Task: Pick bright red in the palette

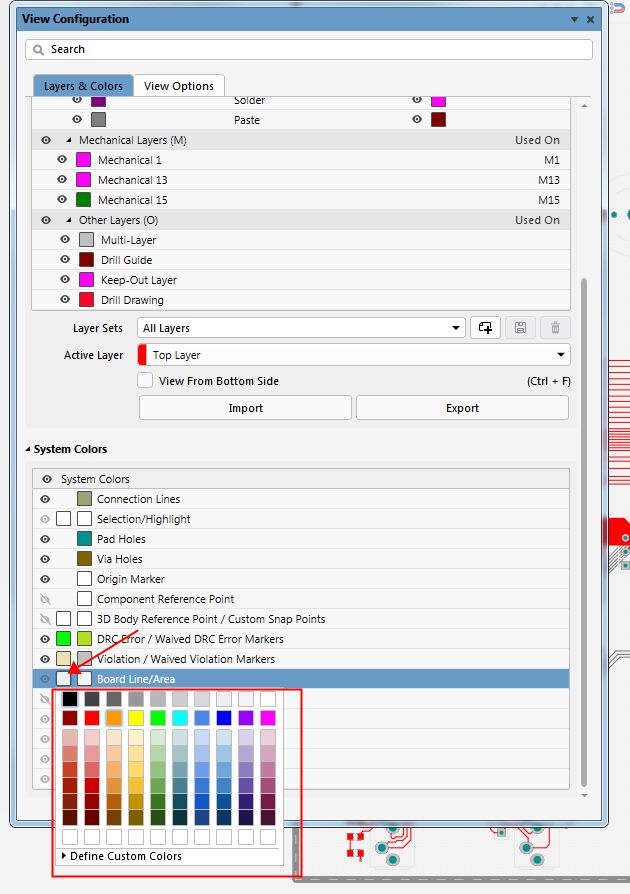Action: point(92,718)
